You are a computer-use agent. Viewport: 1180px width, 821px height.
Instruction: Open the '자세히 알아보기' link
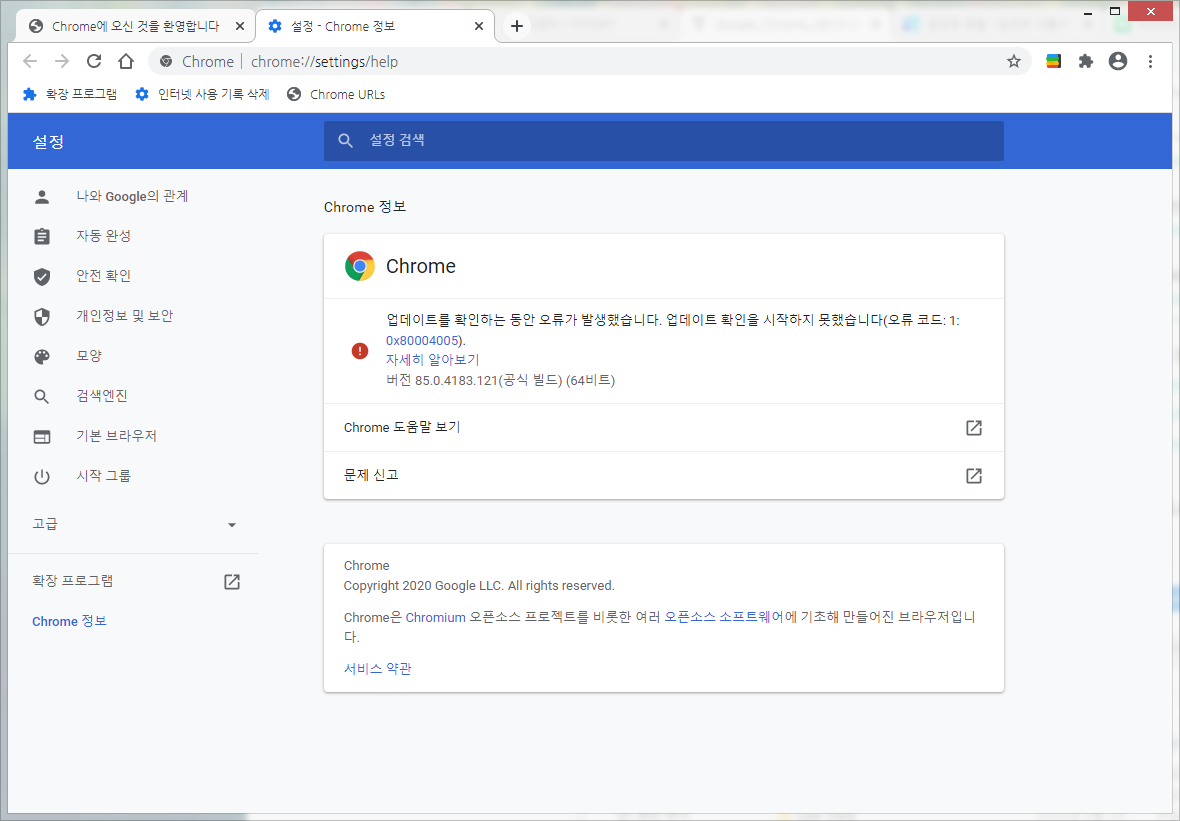433,360
